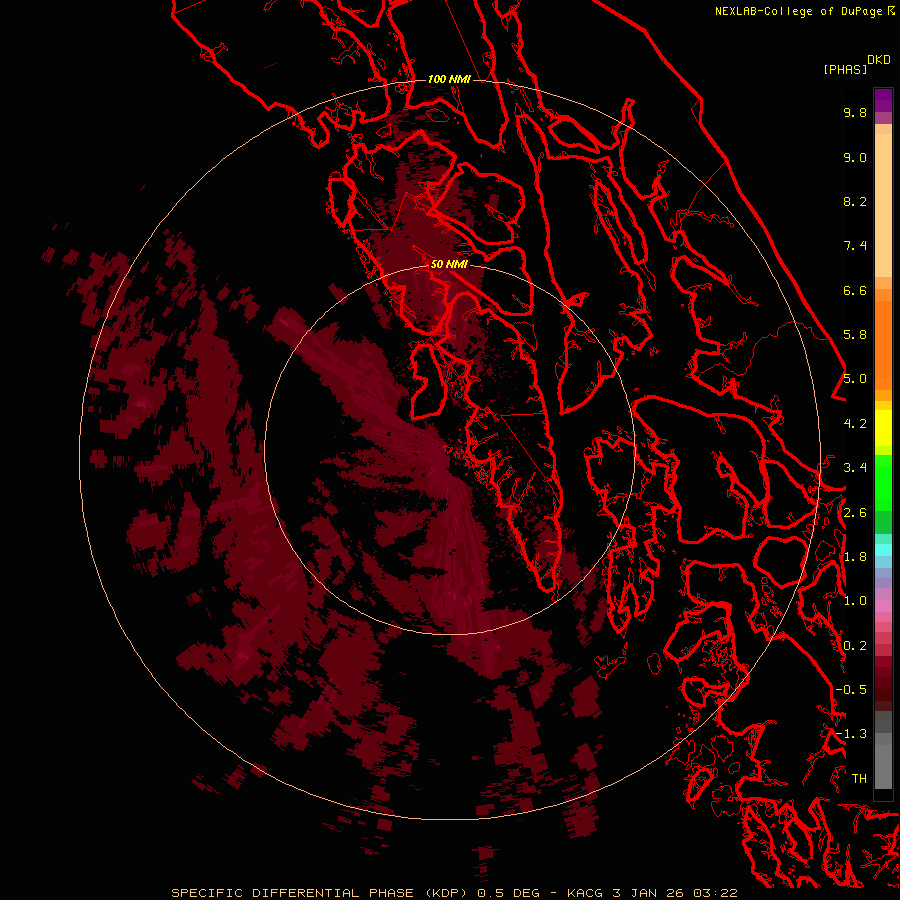
Task: Click the -1.3 value on the color scale
Action: [851, 734]
